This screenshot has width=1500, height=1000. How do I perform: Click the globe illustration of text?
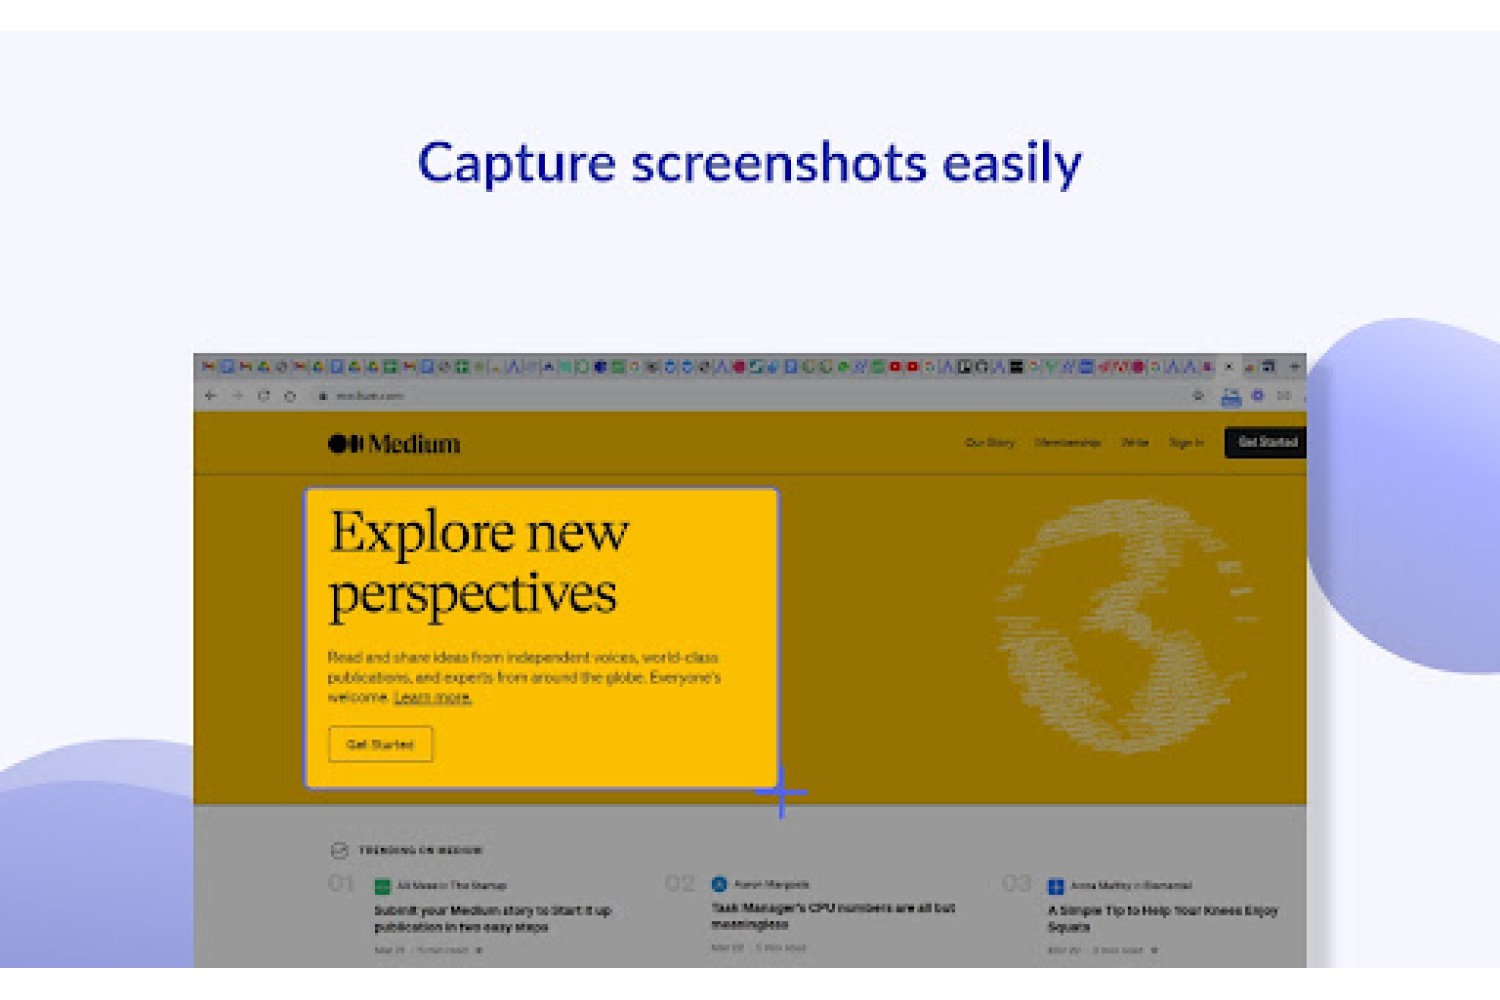[x=1125, y=627]
